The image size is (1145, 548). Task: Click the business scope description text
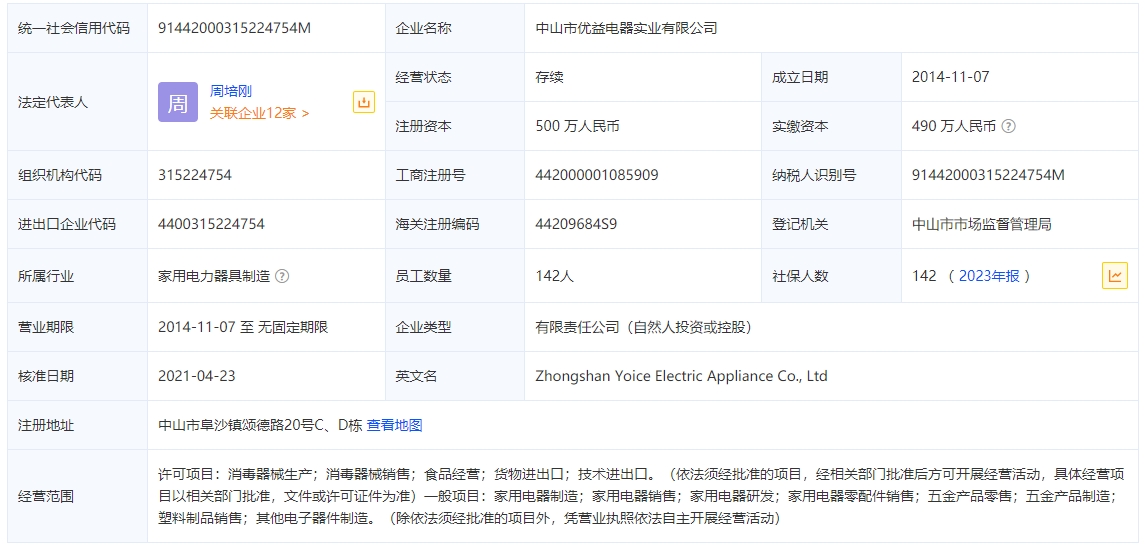640,496
